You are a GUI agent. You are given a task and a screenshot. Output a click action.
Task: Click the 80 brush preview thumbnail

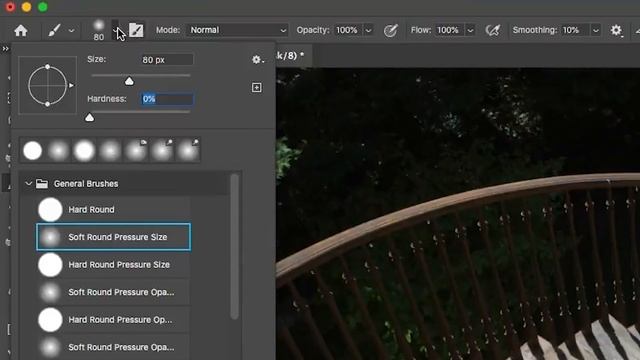(x=98, y=30)
